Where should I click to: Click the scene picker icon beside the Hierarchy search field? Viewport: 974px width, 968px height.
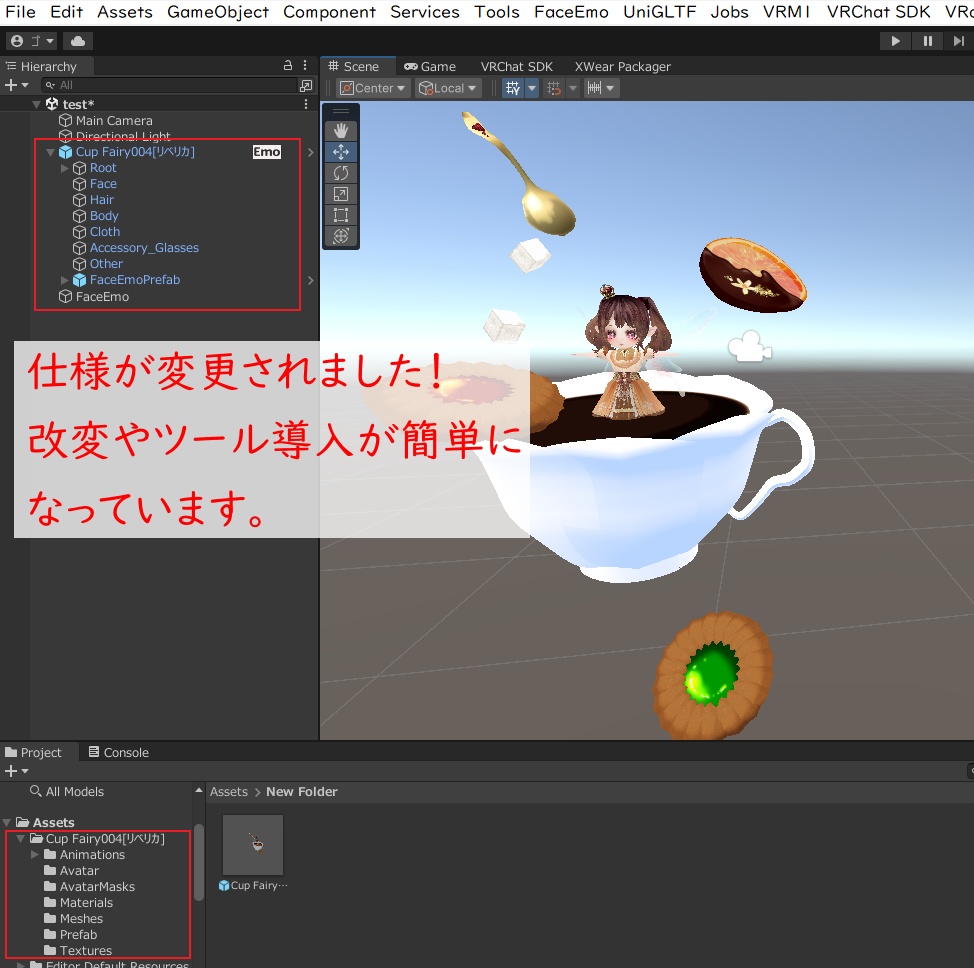306,85
